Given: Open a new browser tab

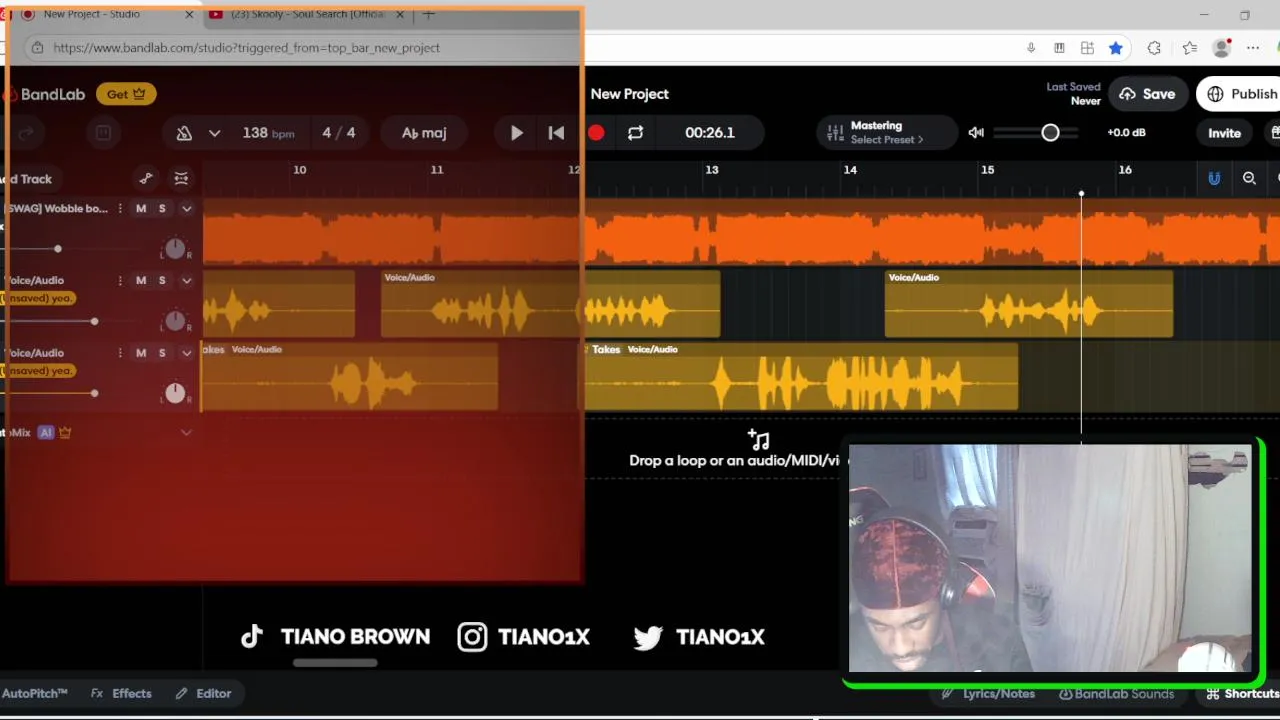Looking at the screenshot, I should click(x=428, y=14).
